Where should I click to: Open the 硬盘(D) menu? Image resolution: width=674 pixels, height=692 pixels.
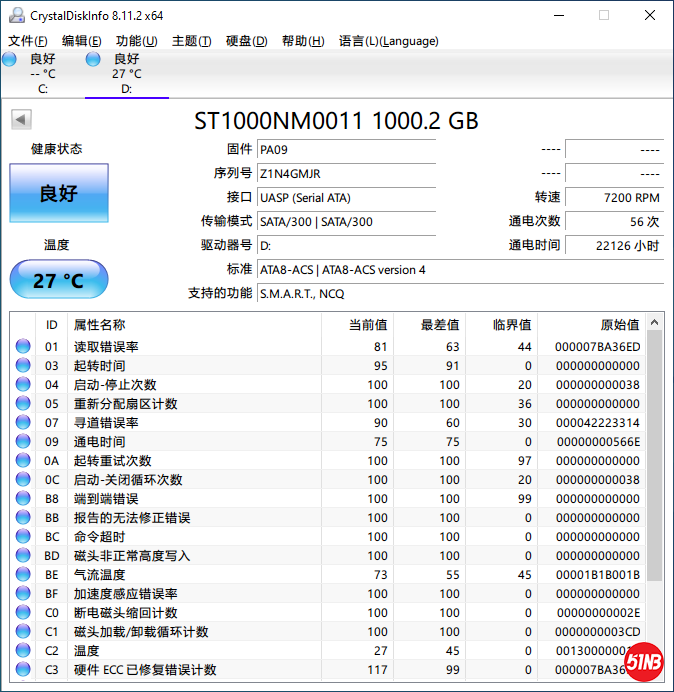coord(246,41)
